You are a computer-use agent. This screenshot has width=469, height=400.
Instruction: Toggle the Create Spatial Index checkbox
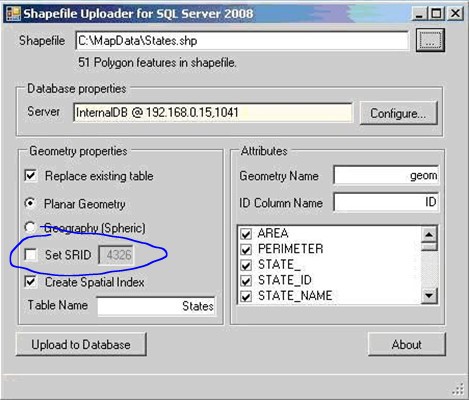coord(31,282)
